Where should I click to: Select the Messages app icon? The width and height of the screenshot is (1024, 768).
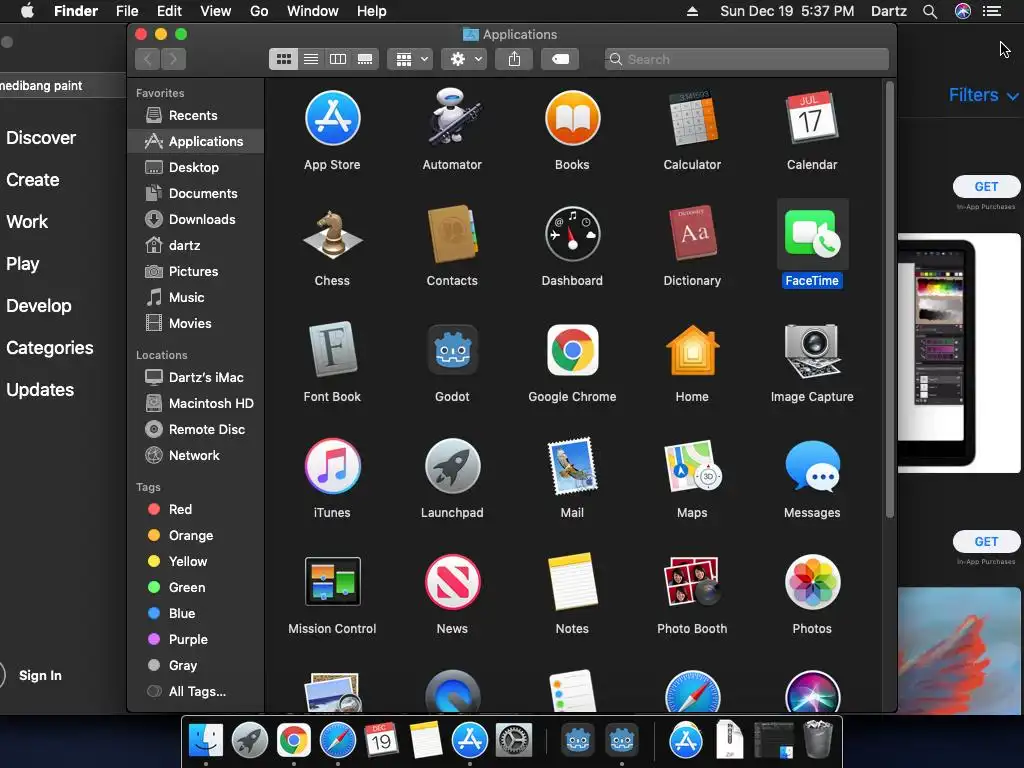[812, 466]
